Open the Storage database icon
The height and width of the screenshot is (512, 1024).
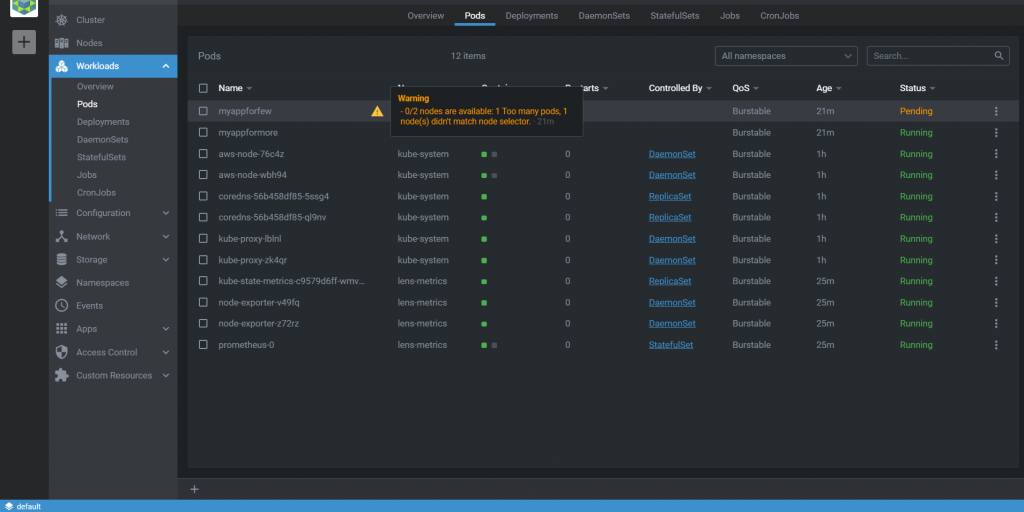click(x=61, y=260)
